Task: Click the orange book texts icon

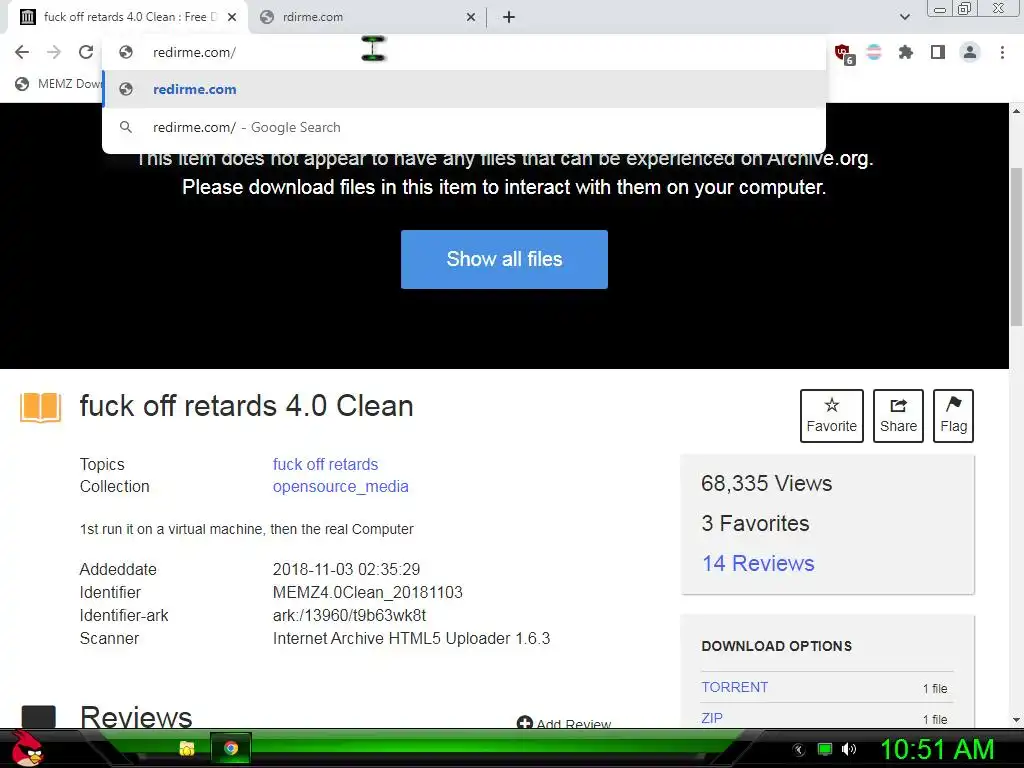Action: coord(40,408)
